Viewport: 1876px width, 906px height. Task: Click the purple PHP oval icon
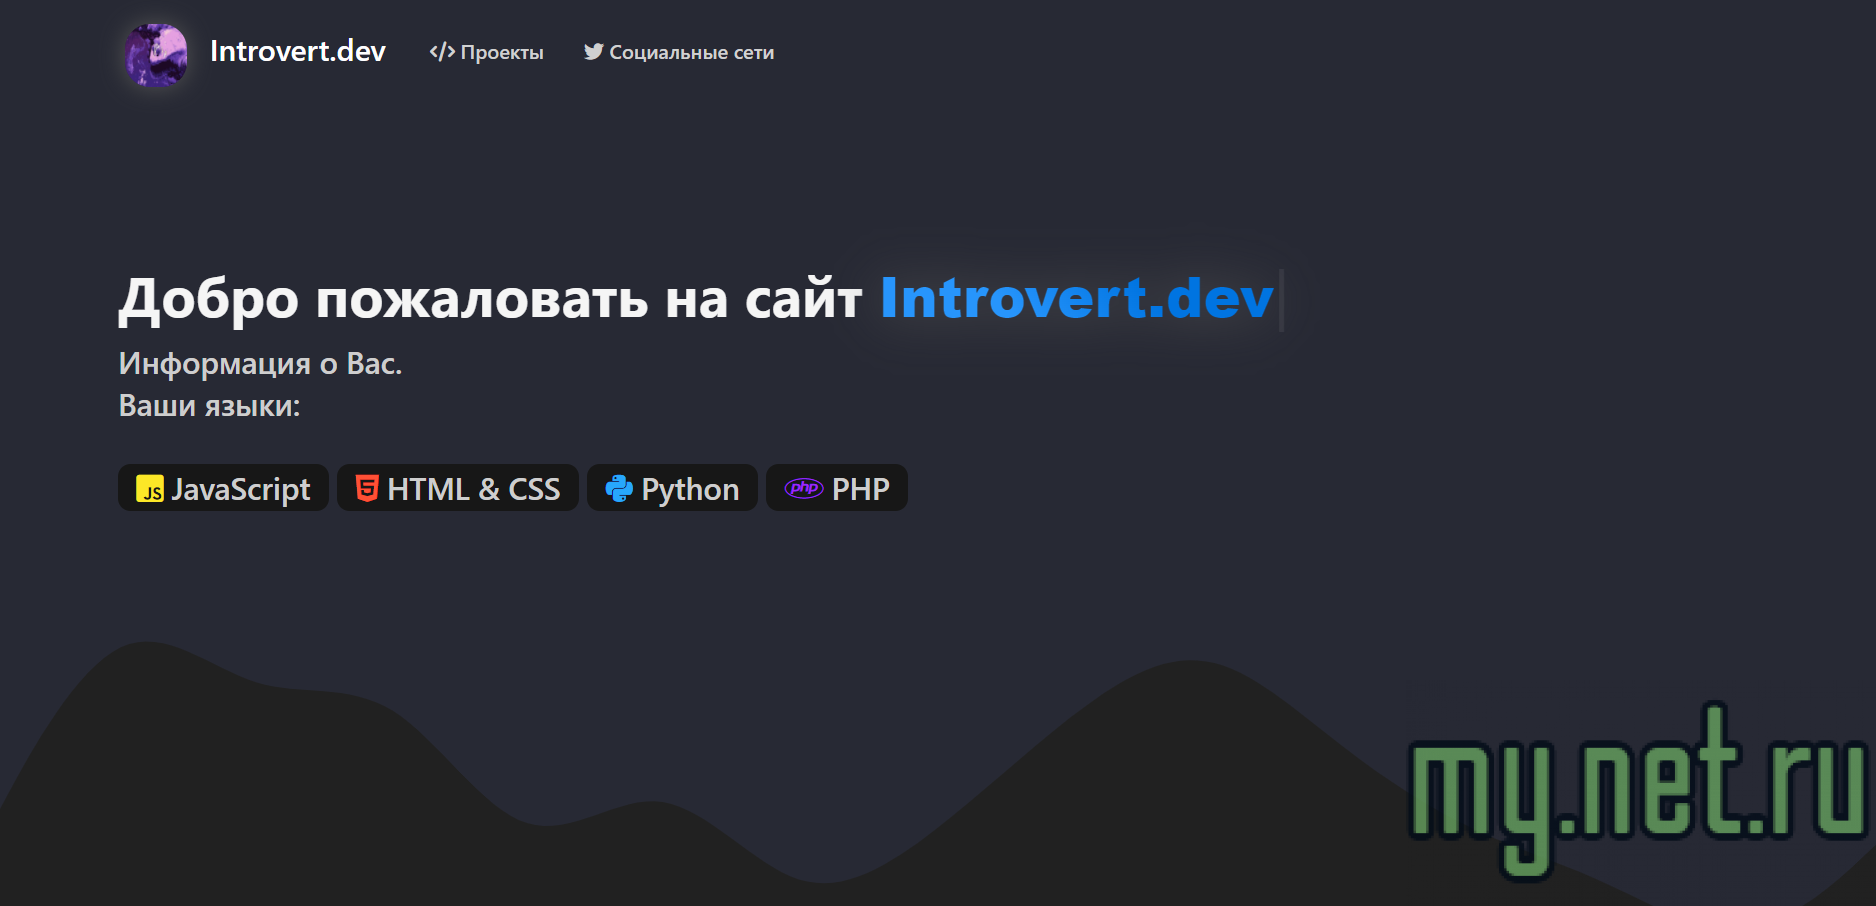pyautogui.click(x=804, y=488)
